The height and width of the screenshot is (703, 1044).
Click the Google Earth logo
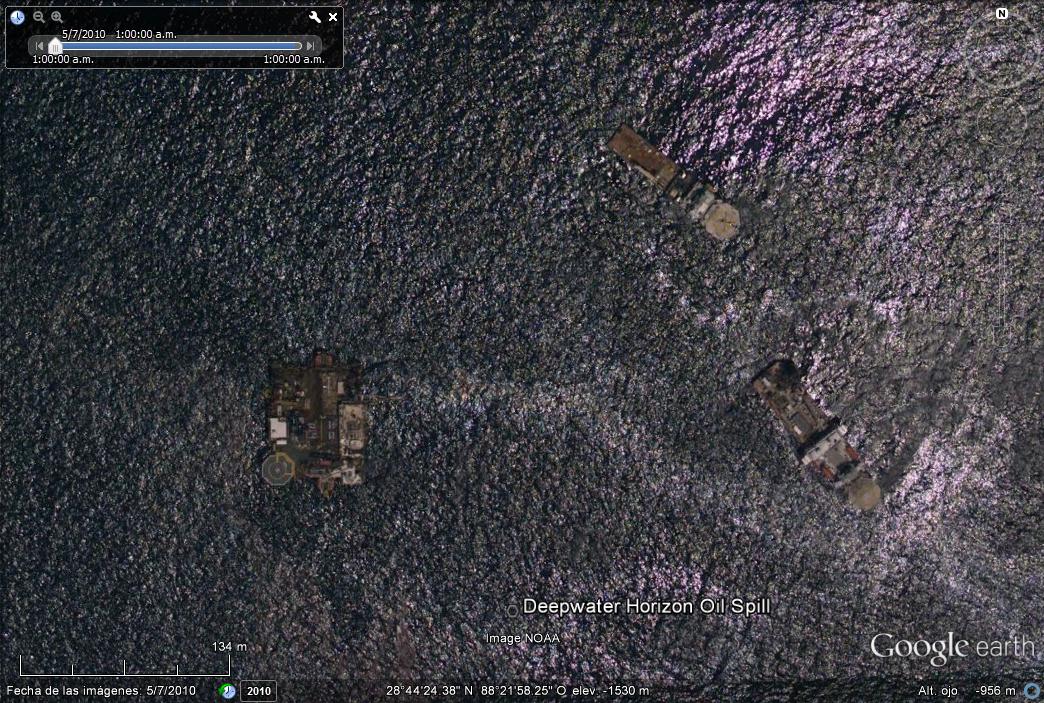951,648
